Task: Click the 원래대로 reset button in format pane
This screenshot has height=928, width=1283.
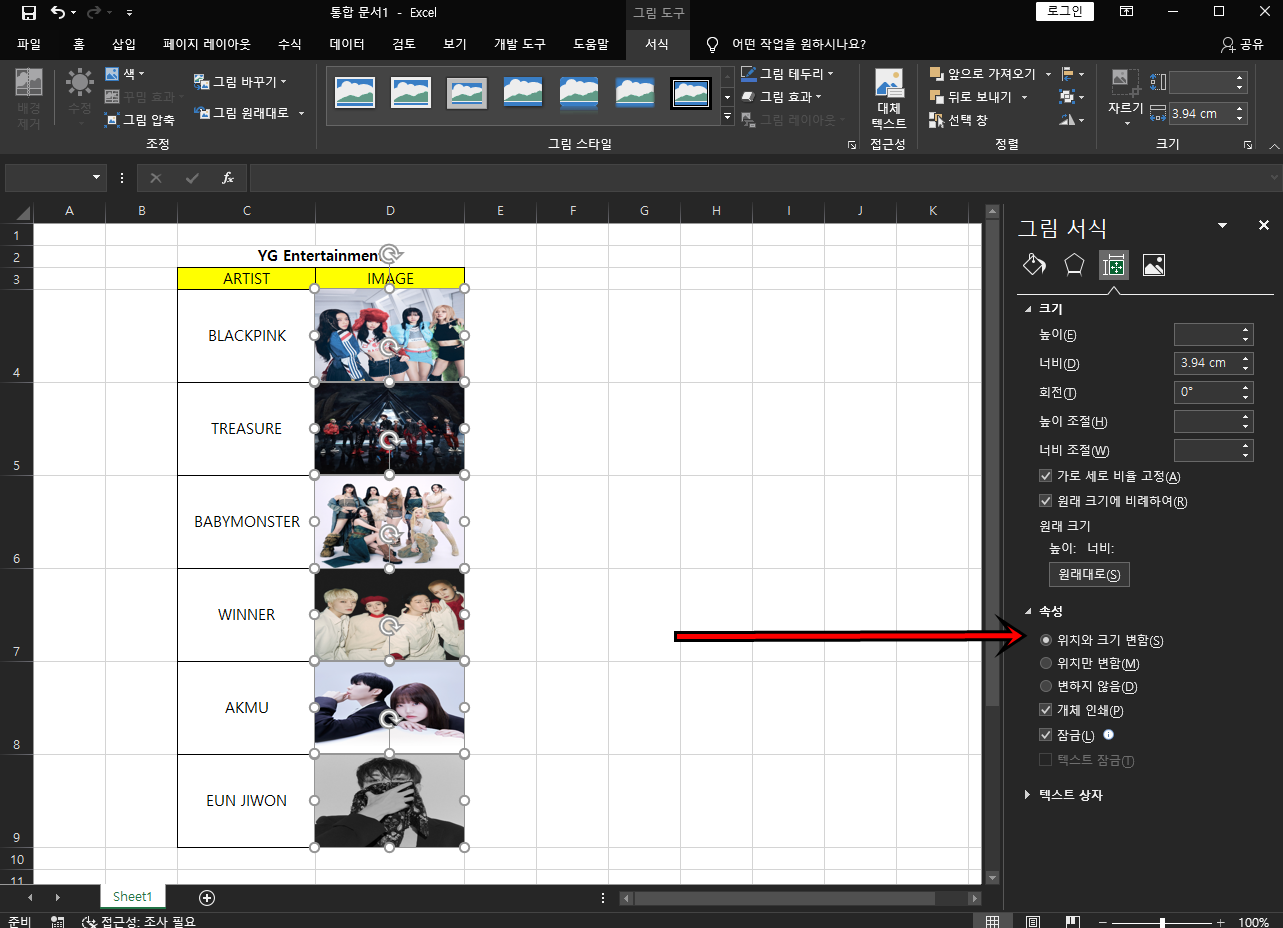Action: [1089, 575]
